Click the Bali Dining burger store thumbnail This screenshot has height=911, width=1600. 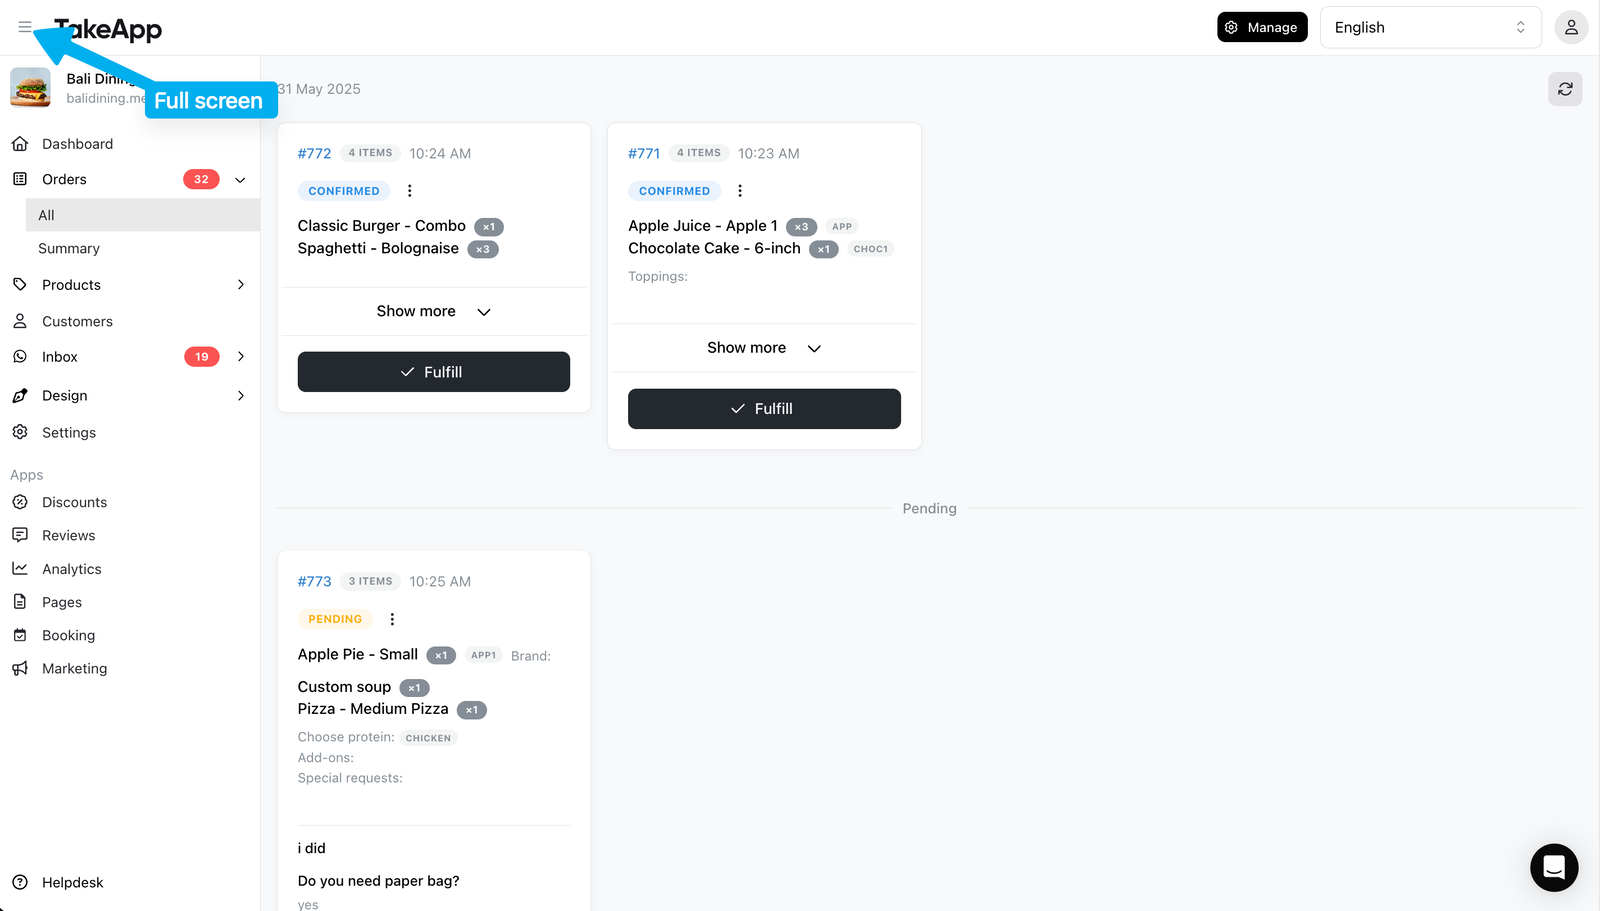point(30,87)
